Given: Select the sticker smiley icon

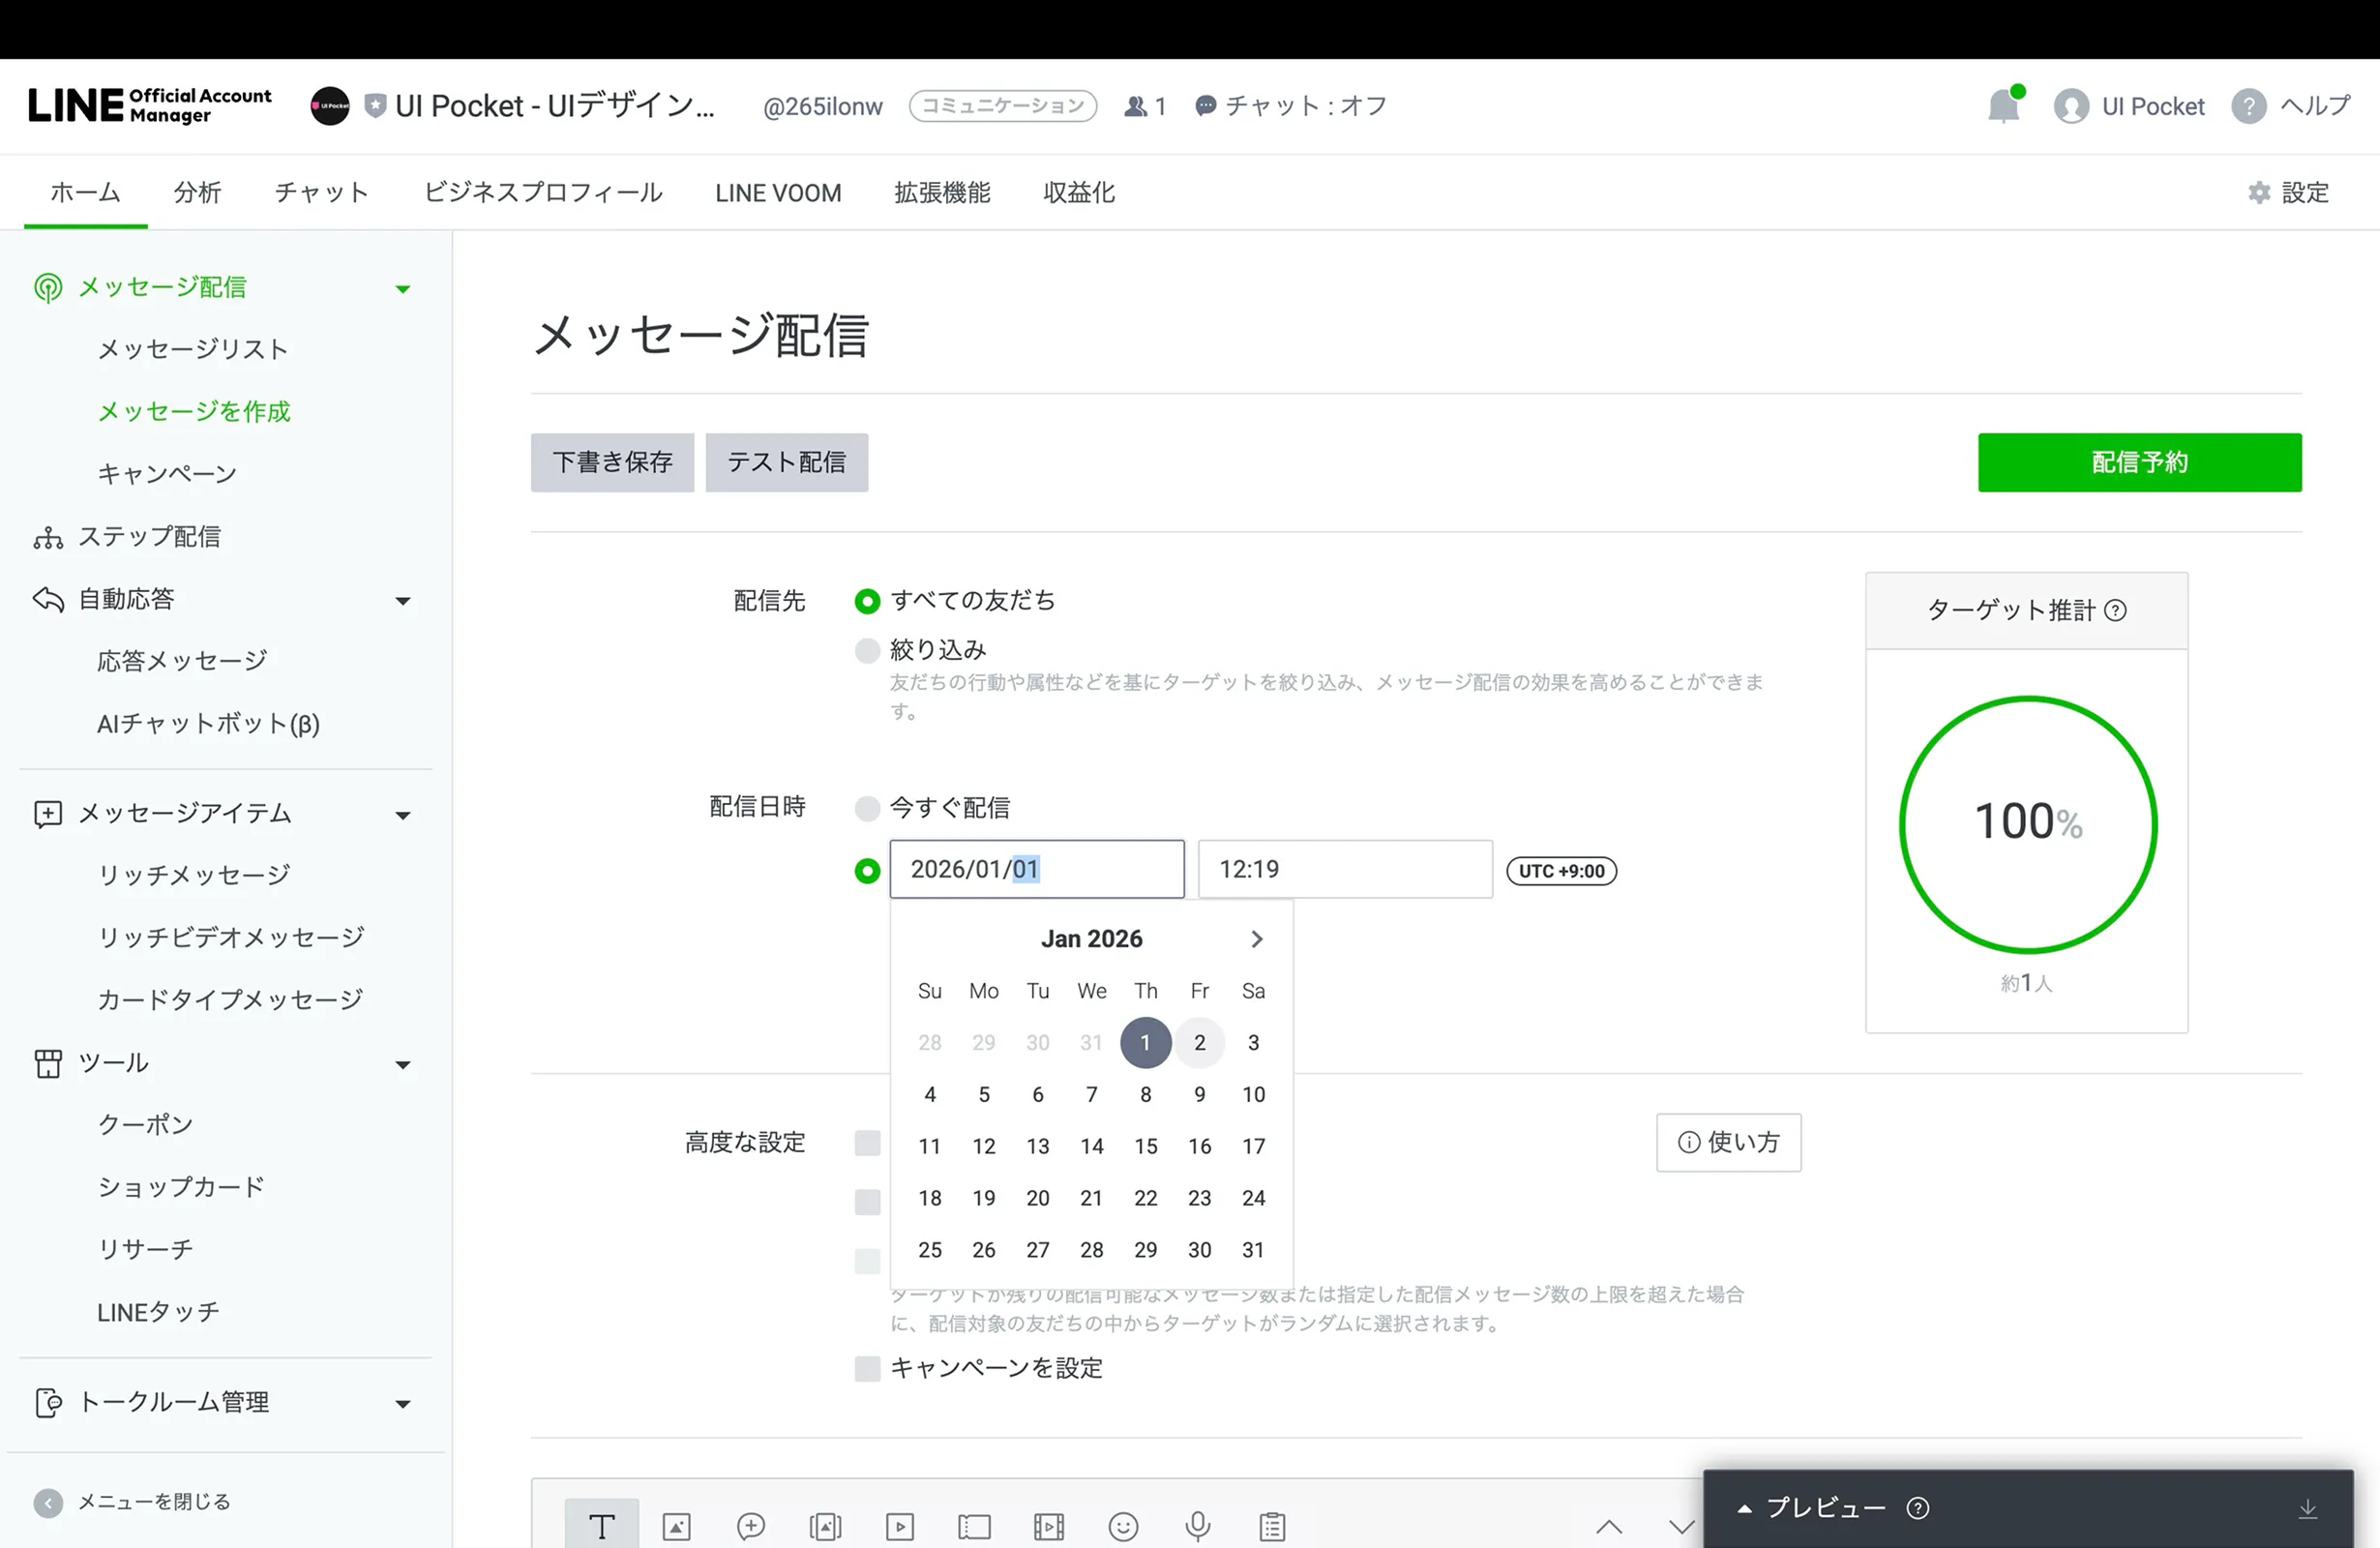Looking at the screenshot, I should [1123, 1526].
